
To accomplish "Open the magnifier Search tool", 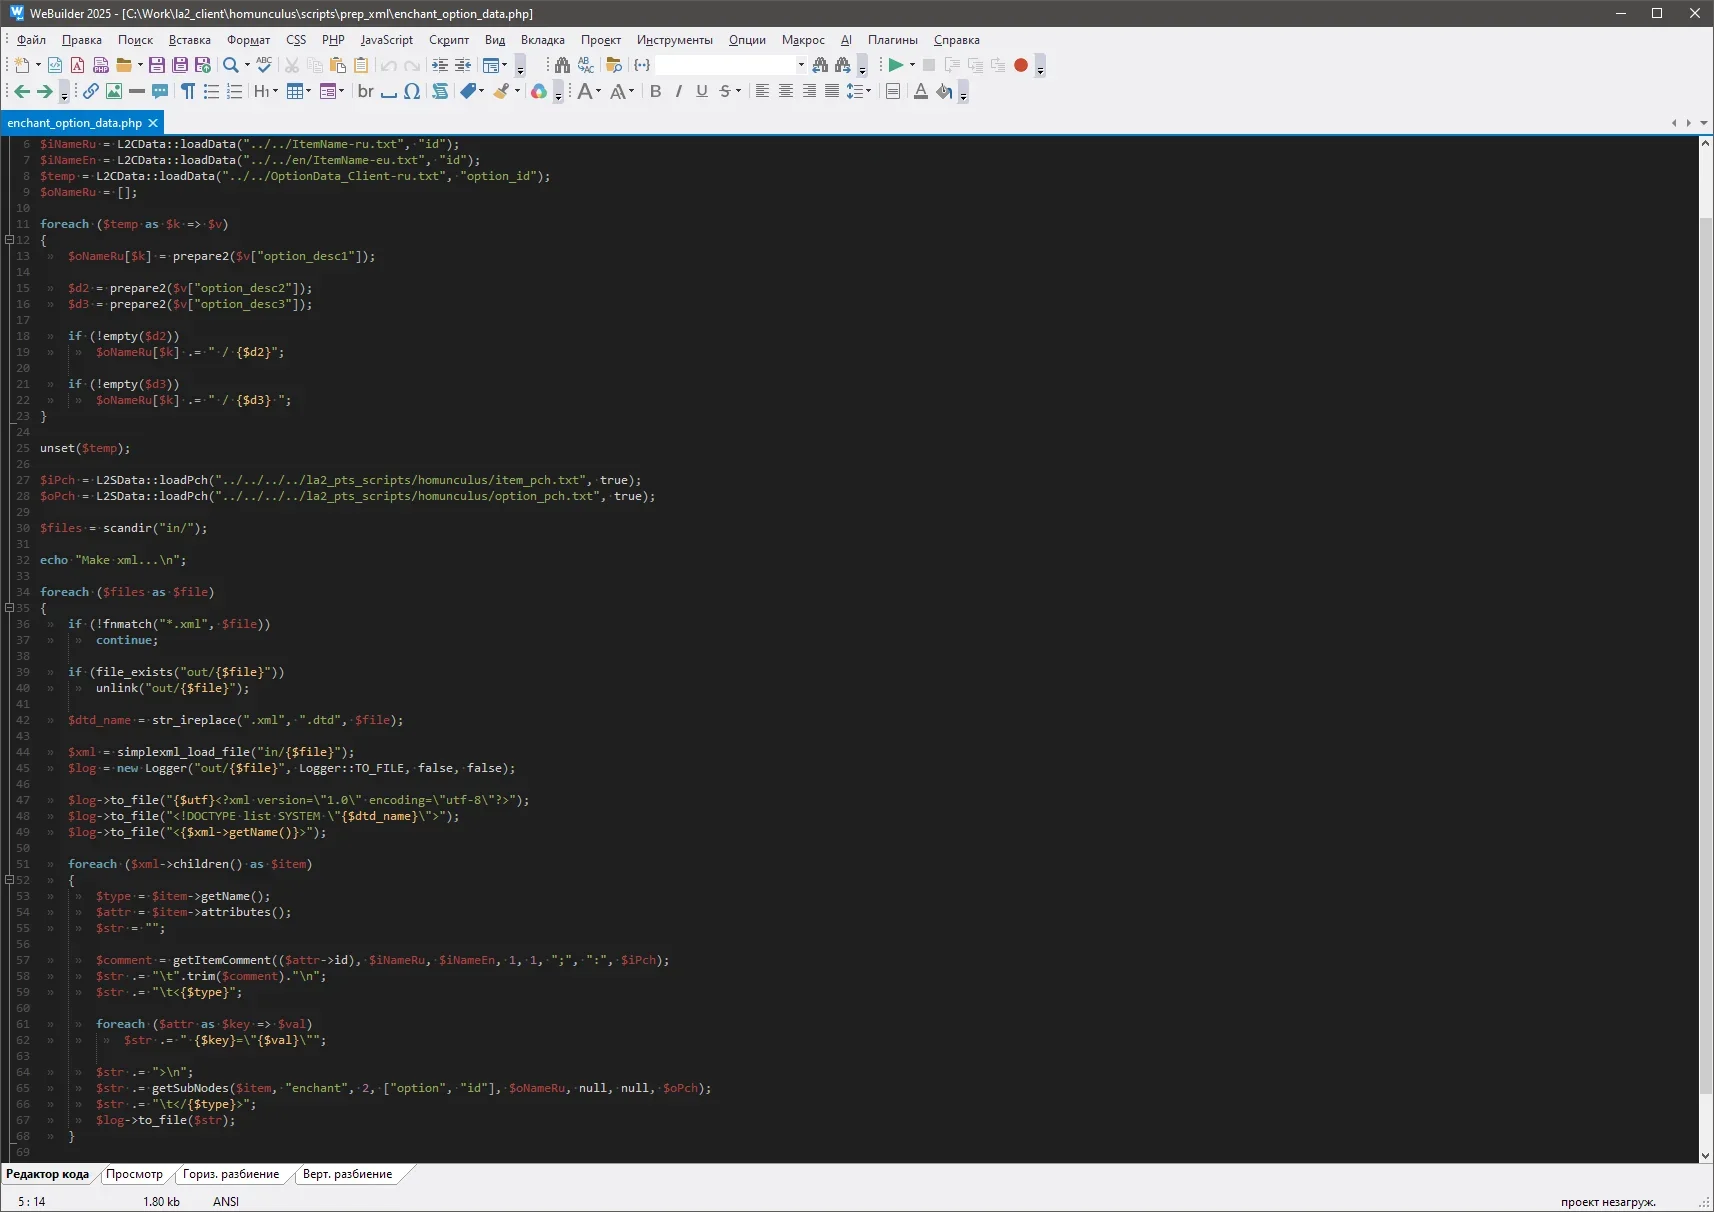I will tap(231, 65).
